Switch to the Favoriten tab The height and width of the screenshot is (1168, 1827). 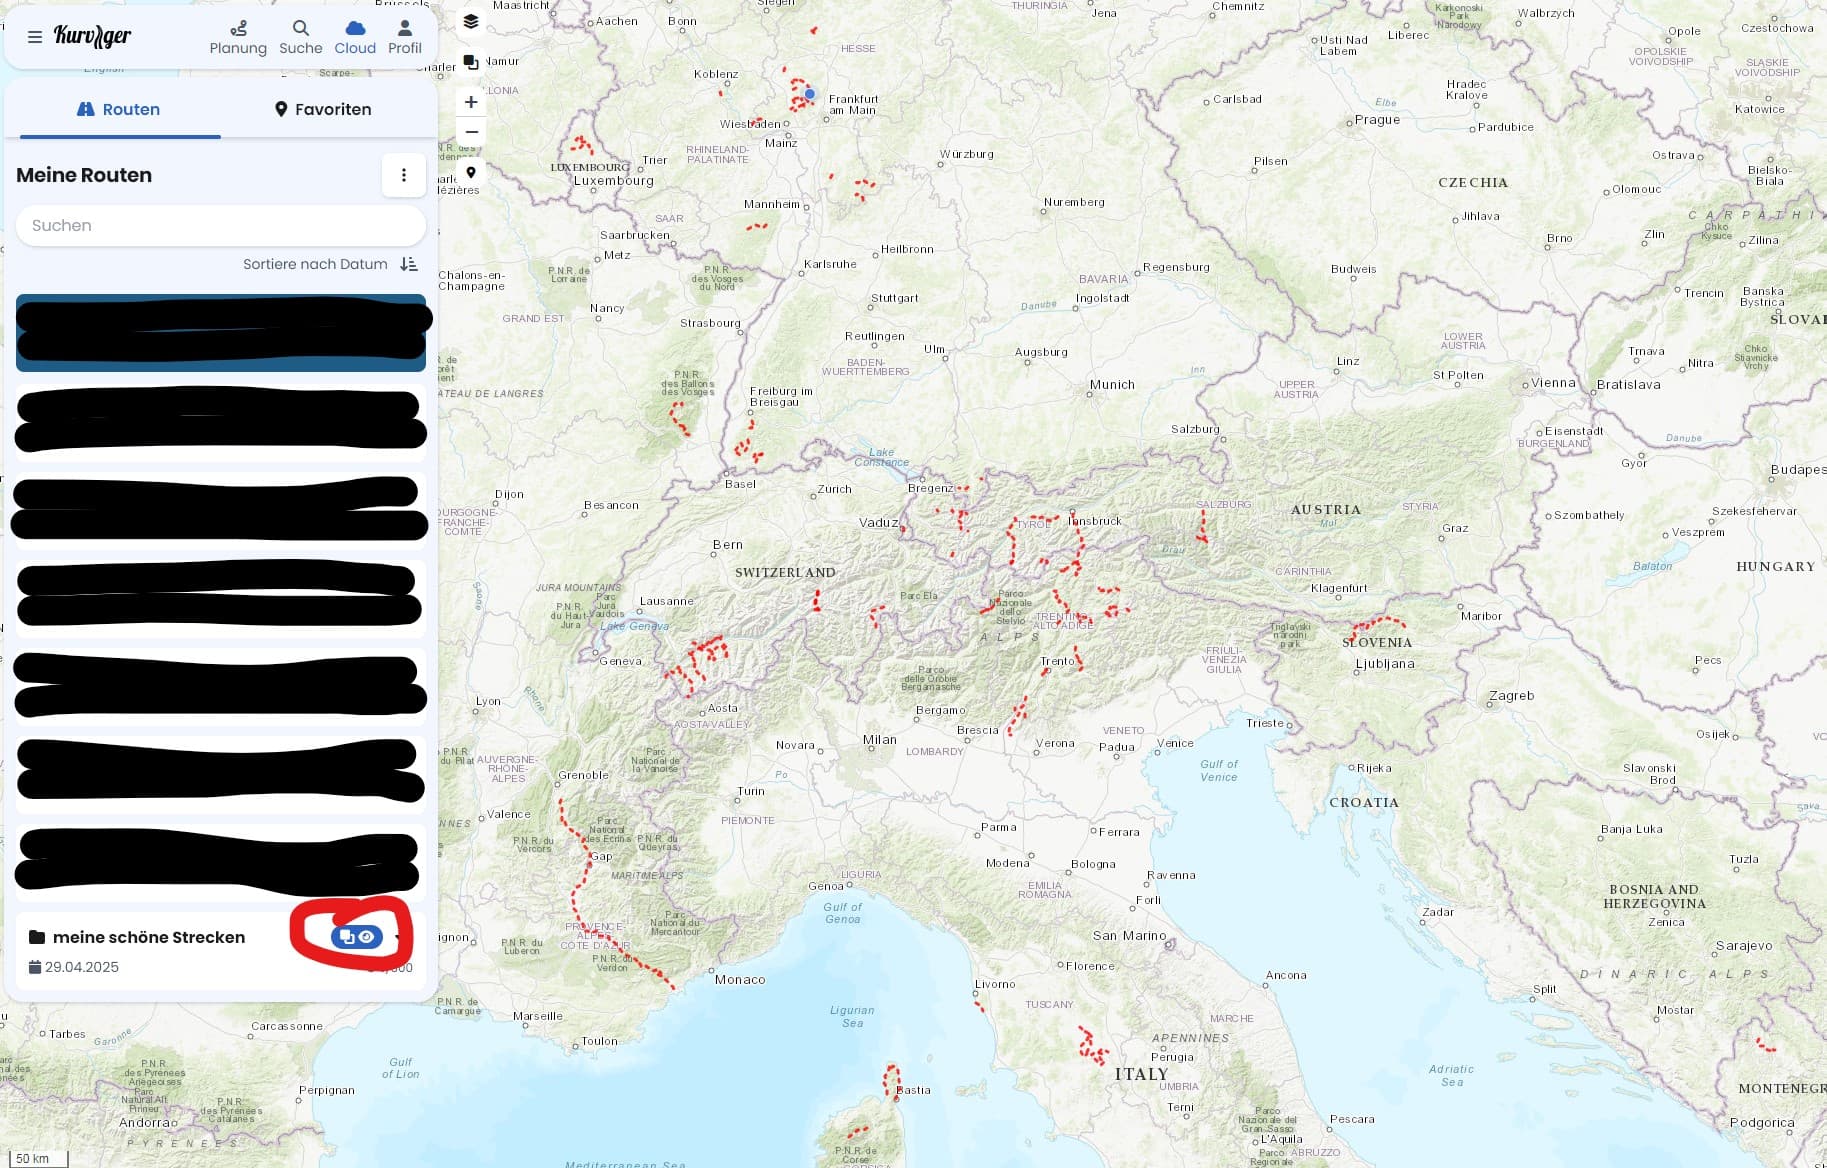[323, 109]
